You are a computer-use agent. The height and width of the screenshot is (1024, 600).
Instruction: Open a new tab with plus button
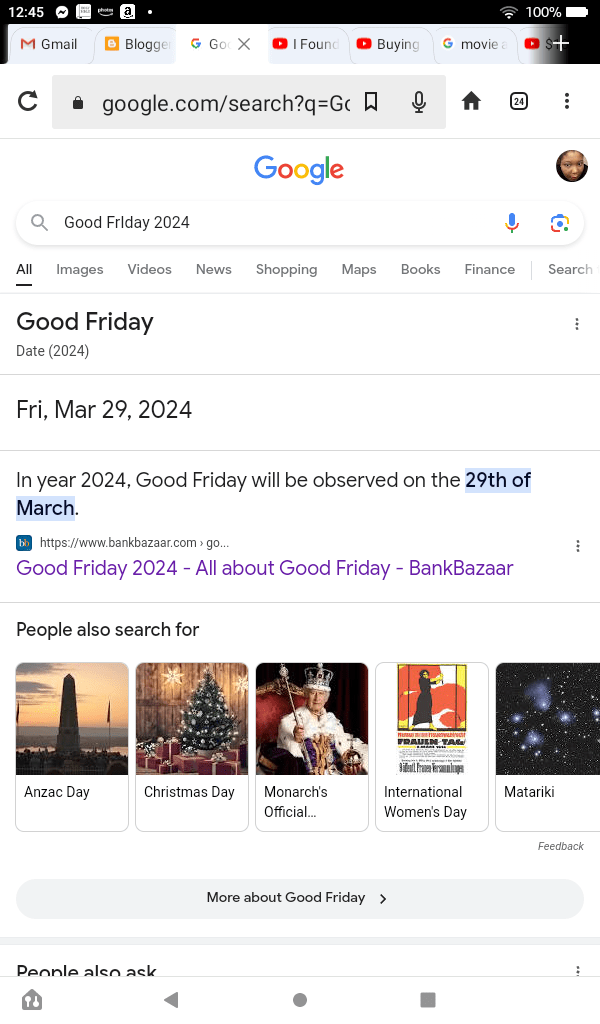tap(562, 44)
